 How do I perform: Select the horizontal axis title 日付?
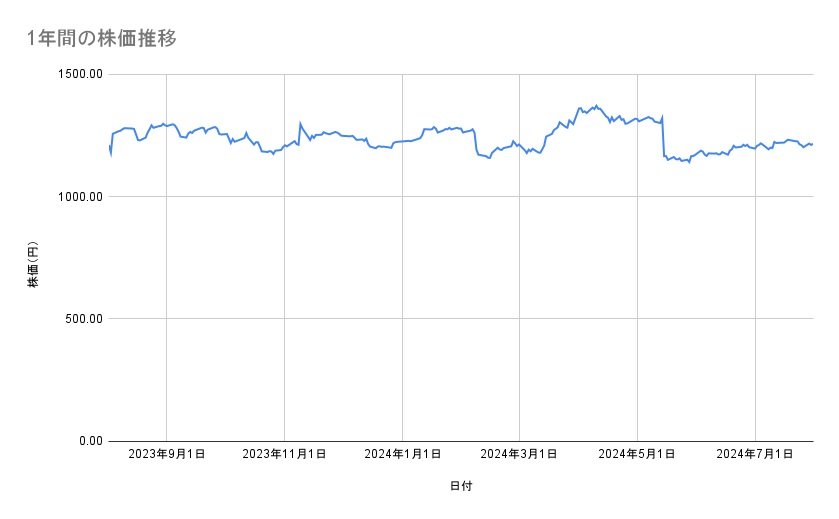tap(461, 486)
